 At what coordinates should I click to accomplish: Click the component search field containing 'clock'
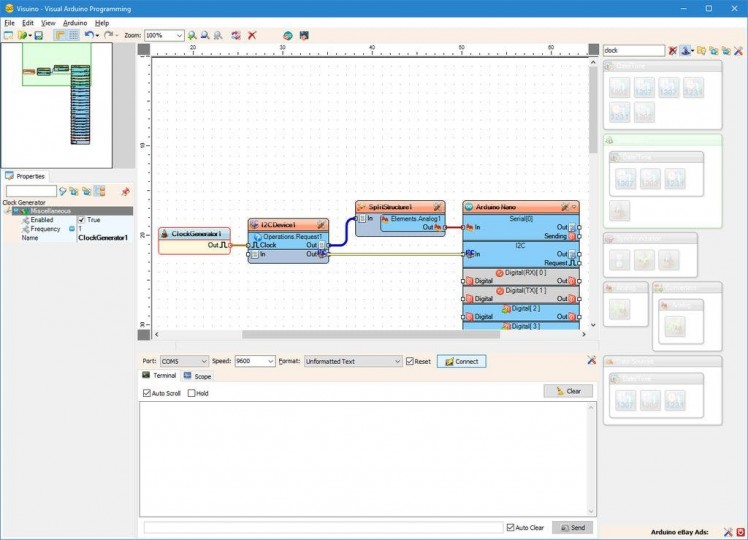(633, 50)
